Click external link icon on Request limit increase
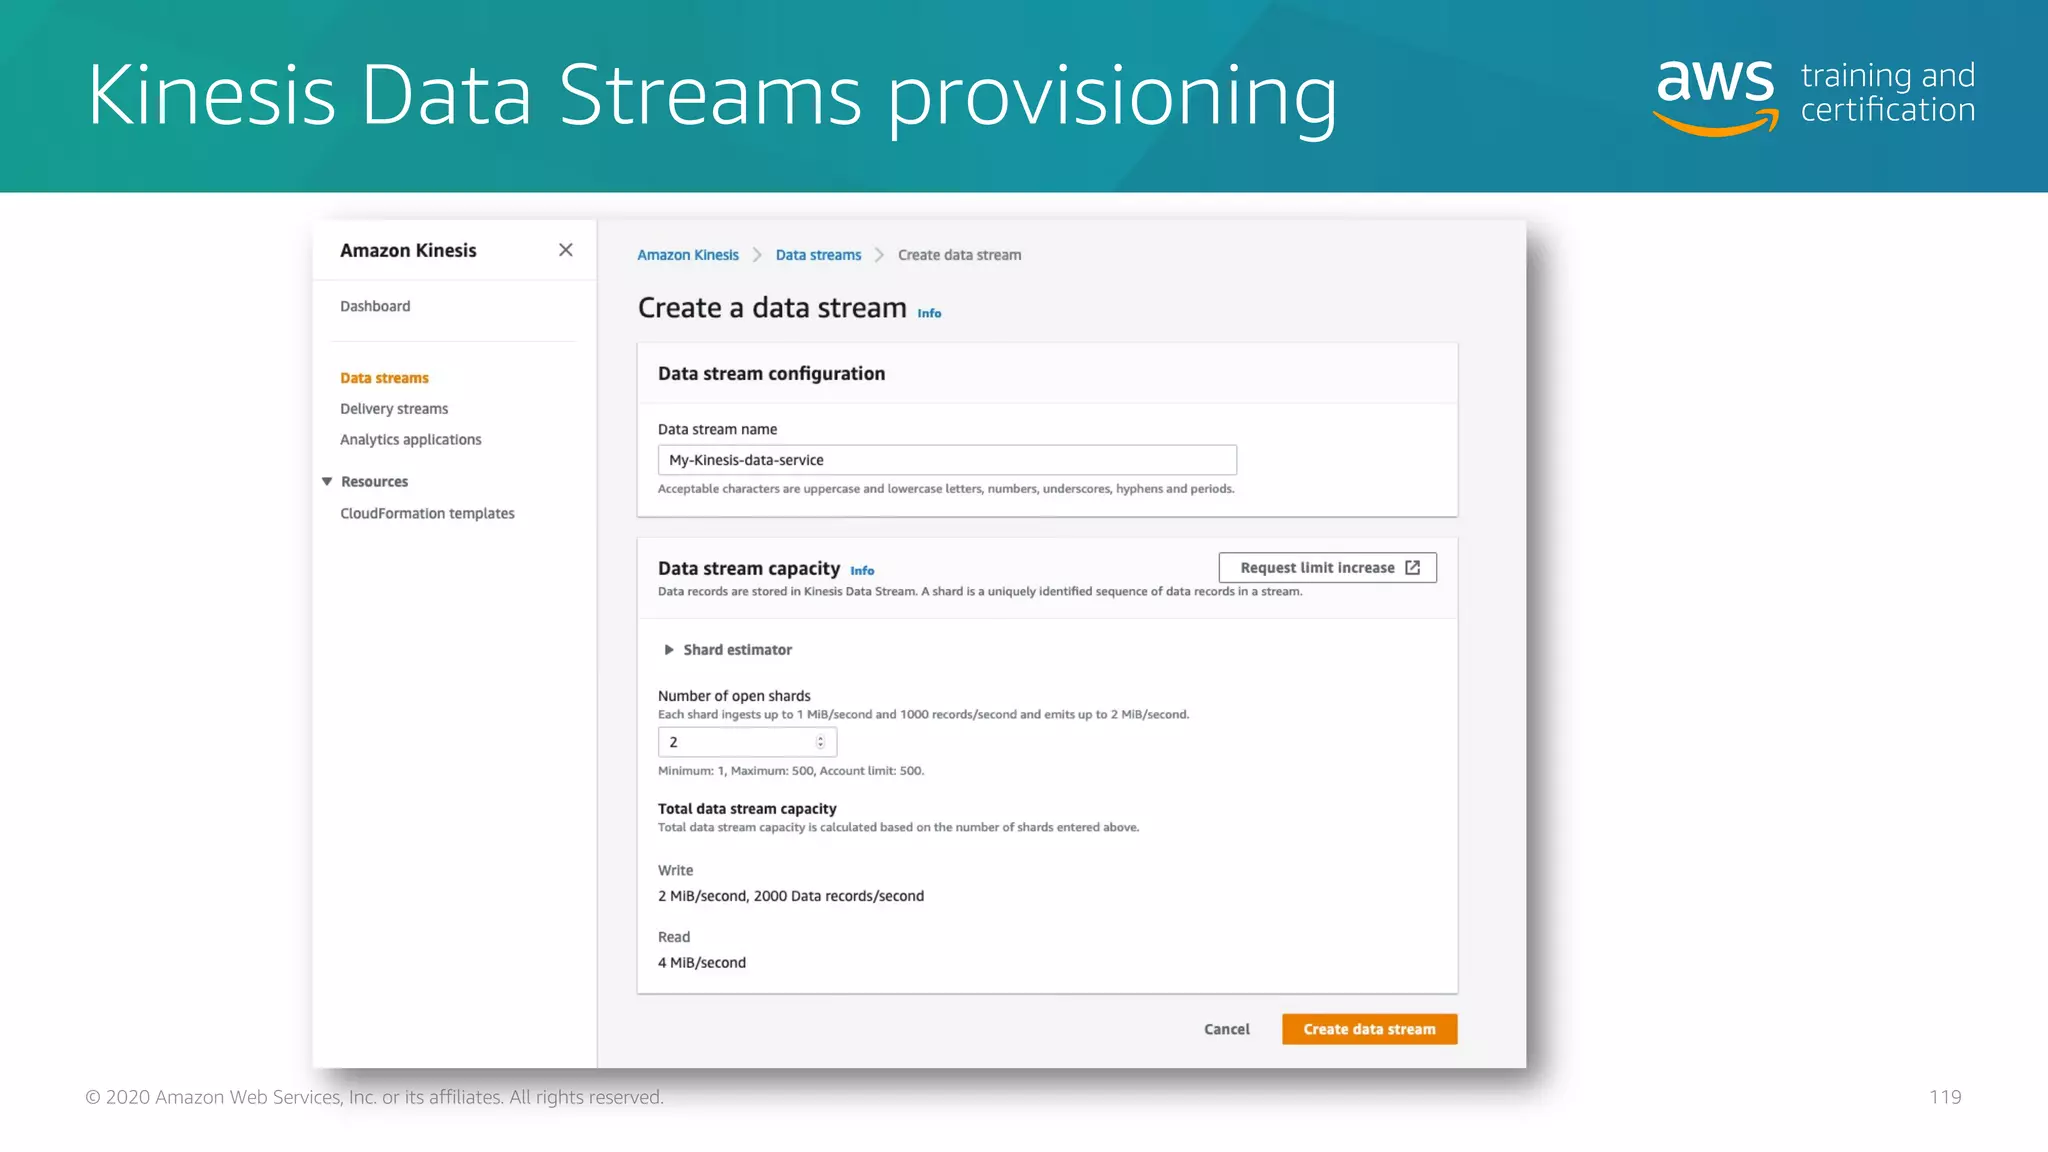This screenshot has height=1152, width=2048. click(x=1412, y=568)
